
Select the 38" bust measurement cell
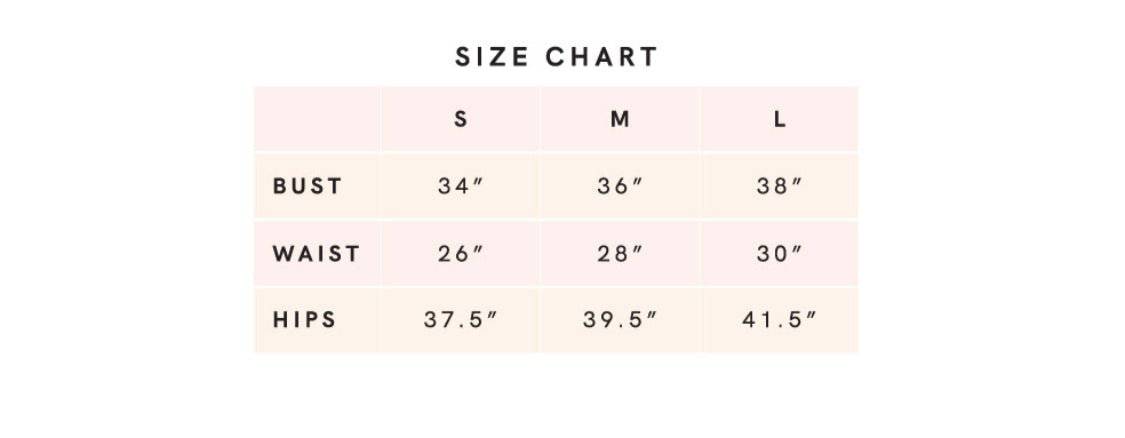pyautogui.click(x=780, y=186)
